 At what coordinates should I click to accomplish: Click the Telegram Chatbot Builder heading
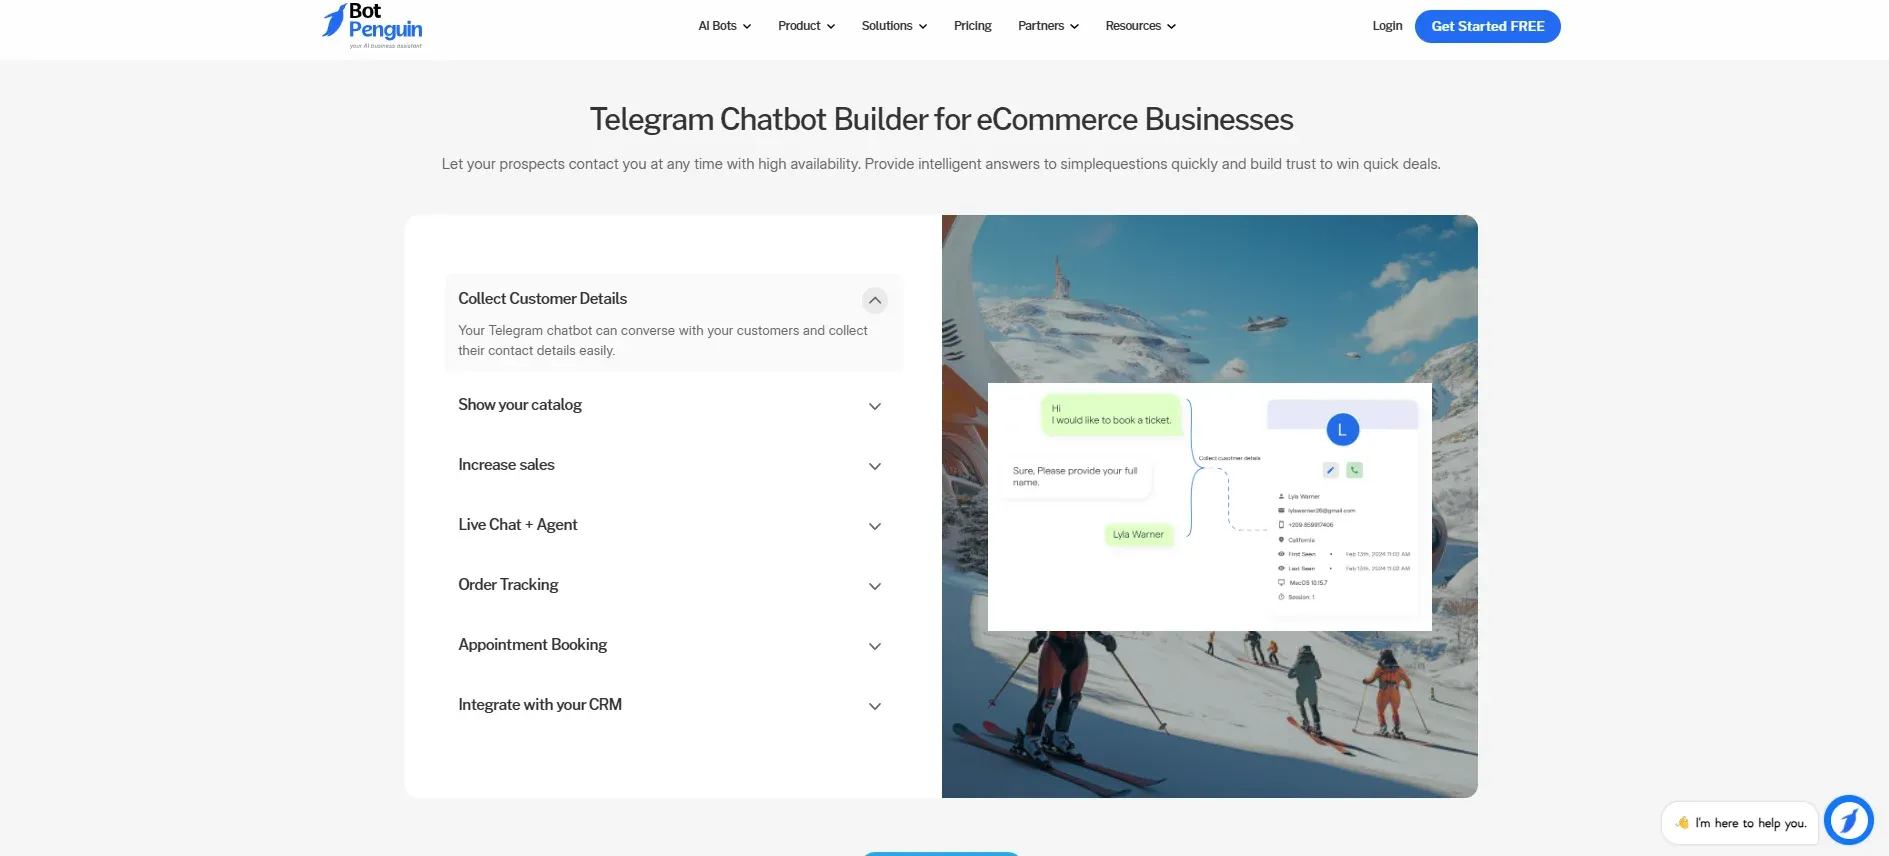point(941,119)
